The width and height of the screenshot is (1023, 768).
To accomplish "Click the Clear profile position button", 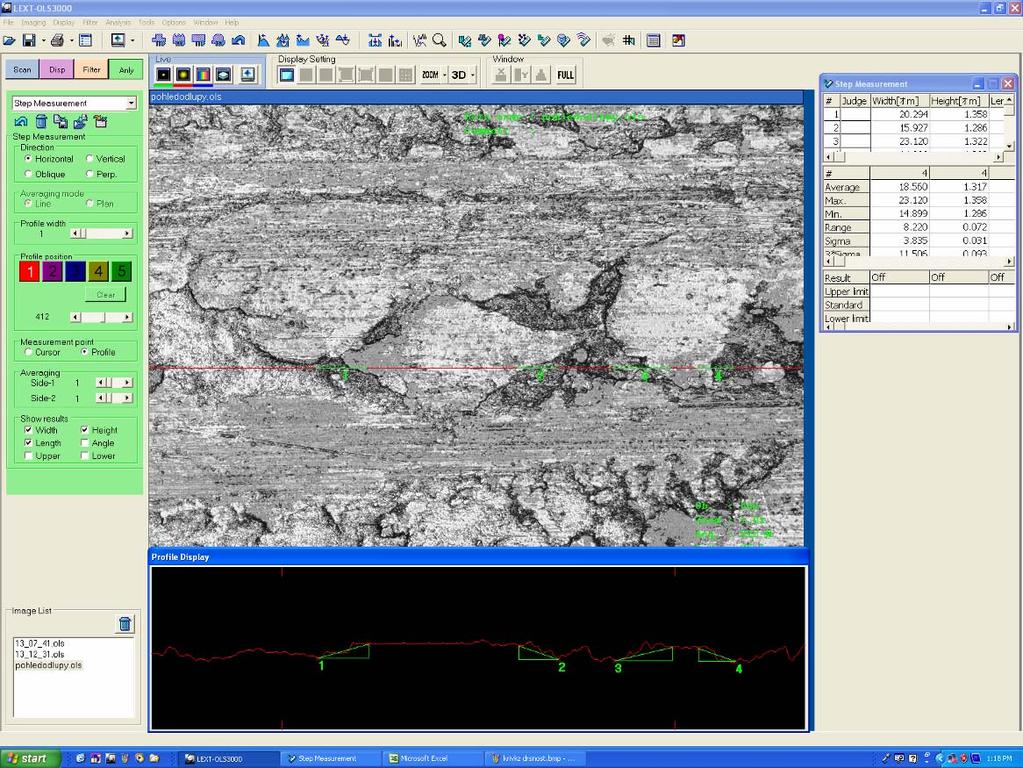I will [x=106, y=295].
